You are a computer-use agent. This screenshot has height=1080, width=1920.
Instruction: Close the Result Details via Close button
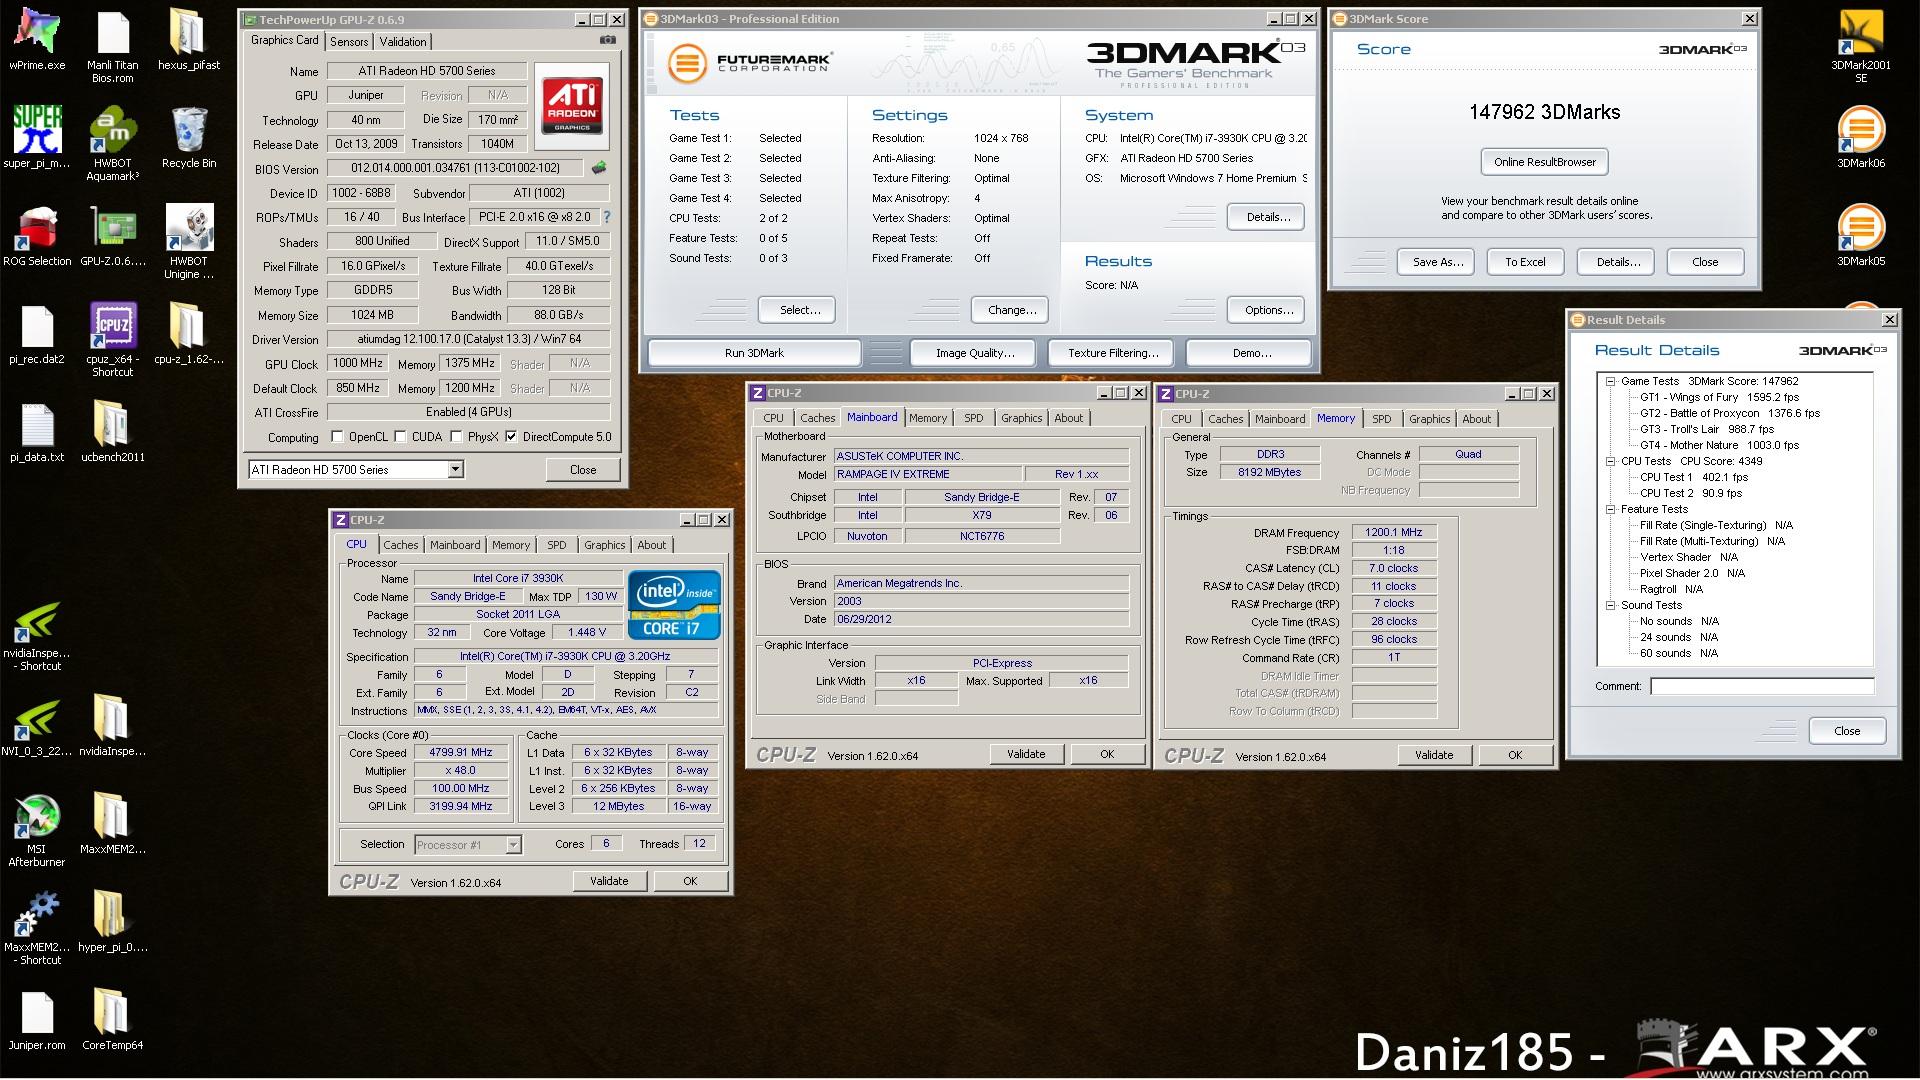pos(1847,731)
